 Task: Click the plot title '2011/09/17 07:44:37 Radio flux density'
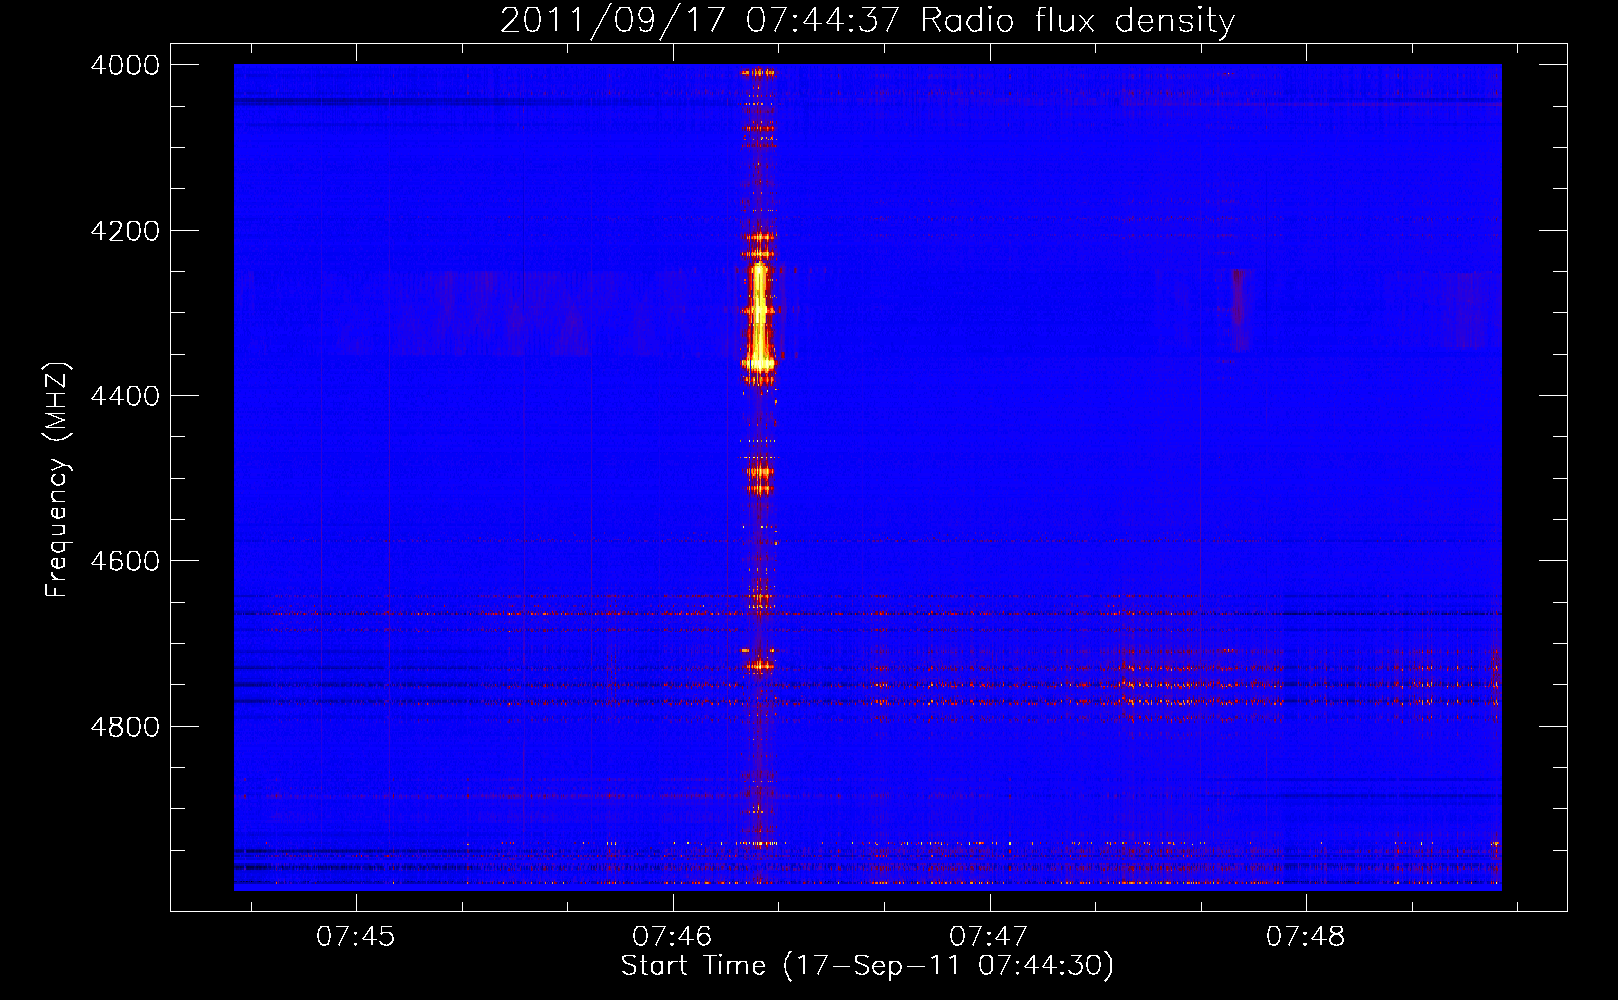pos(867,21)
